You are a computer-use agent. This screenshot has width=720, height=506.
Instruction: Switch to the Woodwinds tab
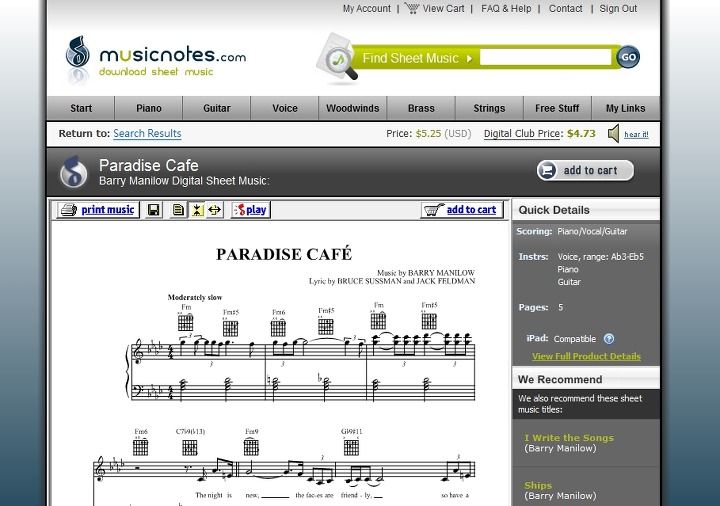click(x=353, y=108)
